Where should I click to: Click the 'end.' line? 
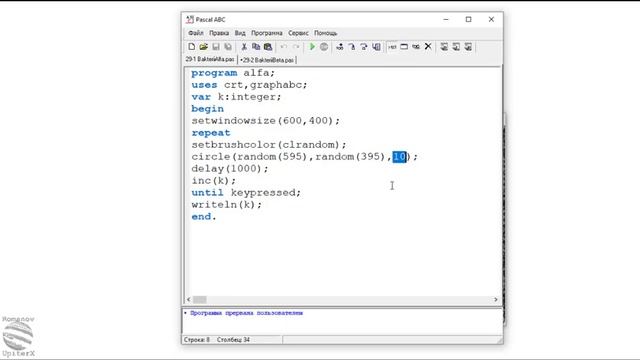click(x=204, y=217)
